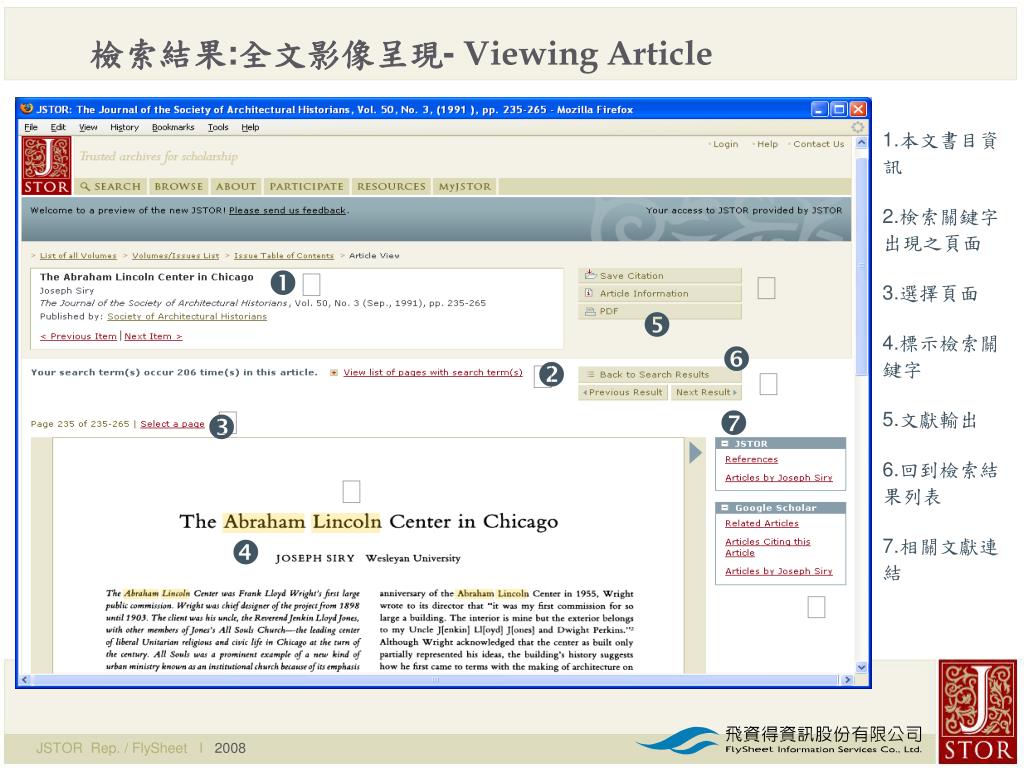The image size is (1024, 768).
Task: Go to Previous Result
Action: 623,392
